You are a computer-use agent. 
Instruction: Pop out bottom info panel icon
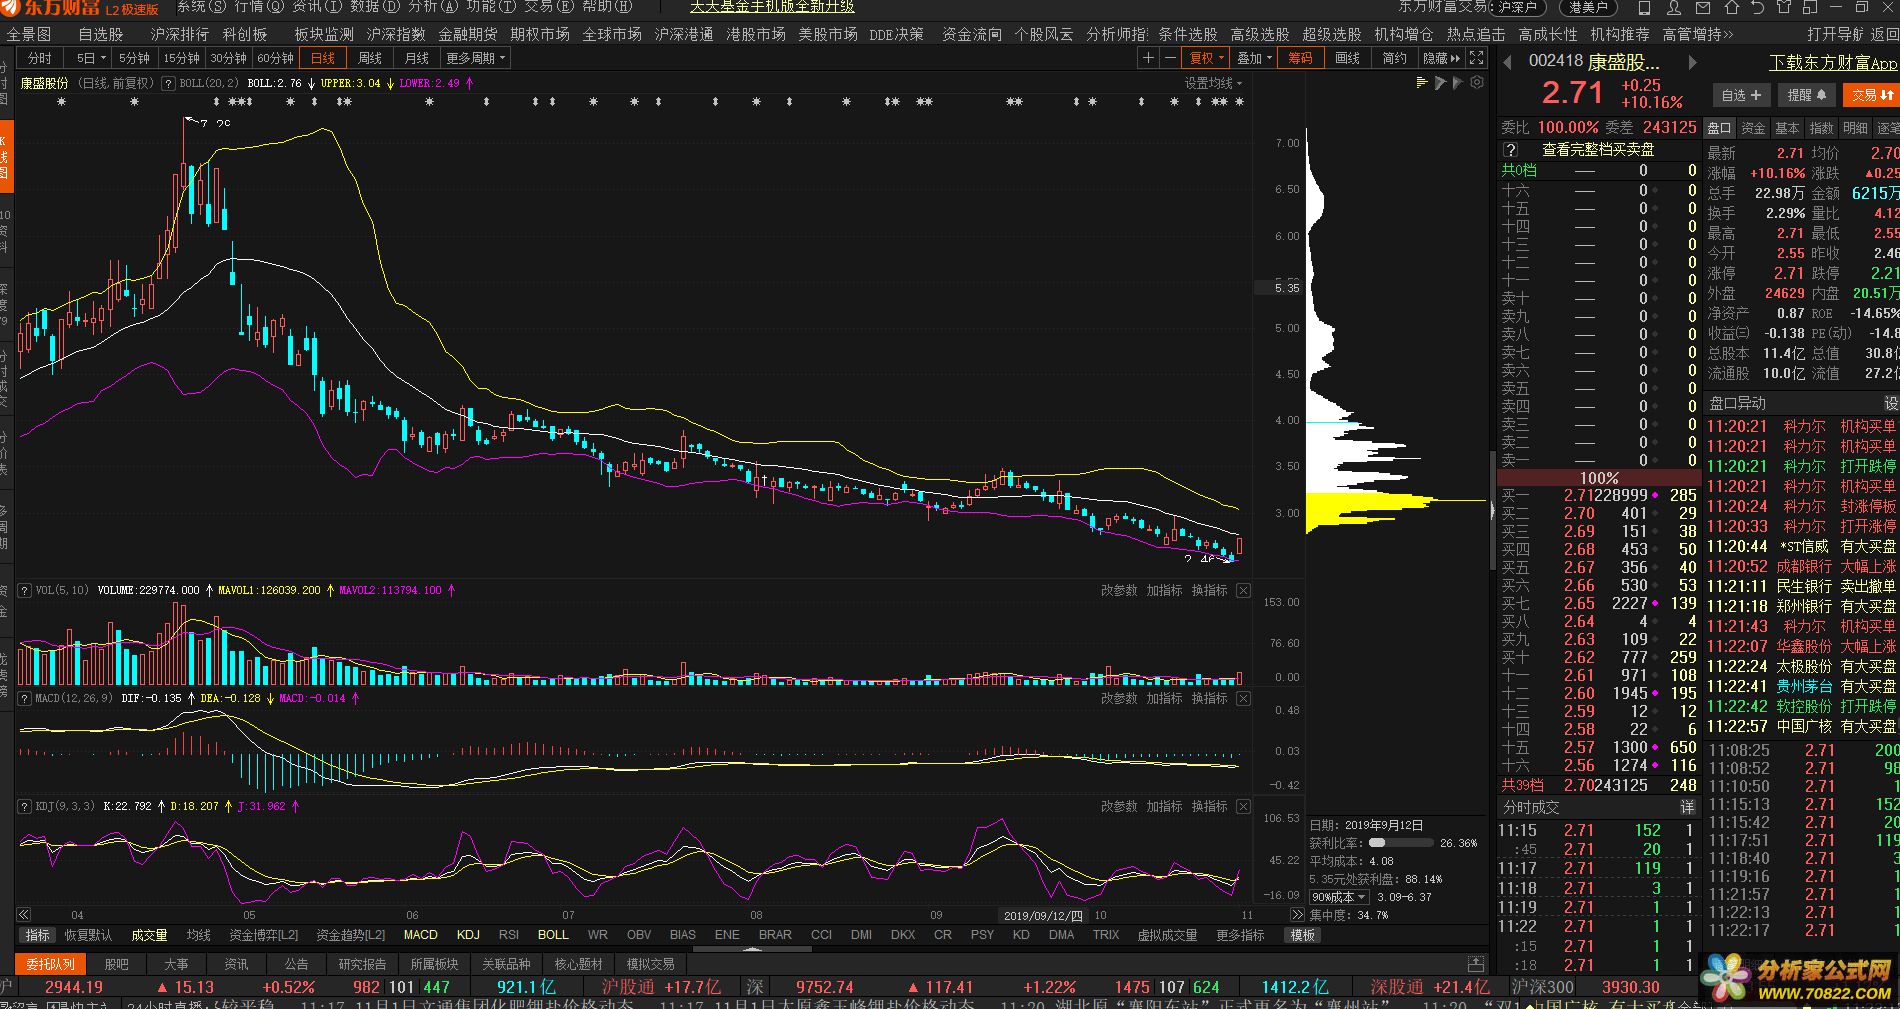pyautogui.click(x=1476, y=964)
